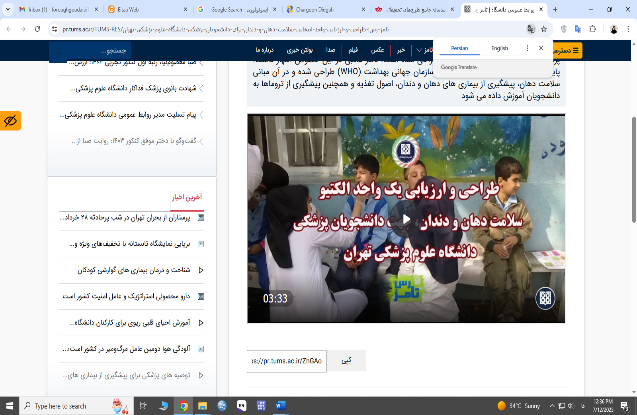Open the weather widget showing Sunny
637x415 pixels.
point(519,406)
